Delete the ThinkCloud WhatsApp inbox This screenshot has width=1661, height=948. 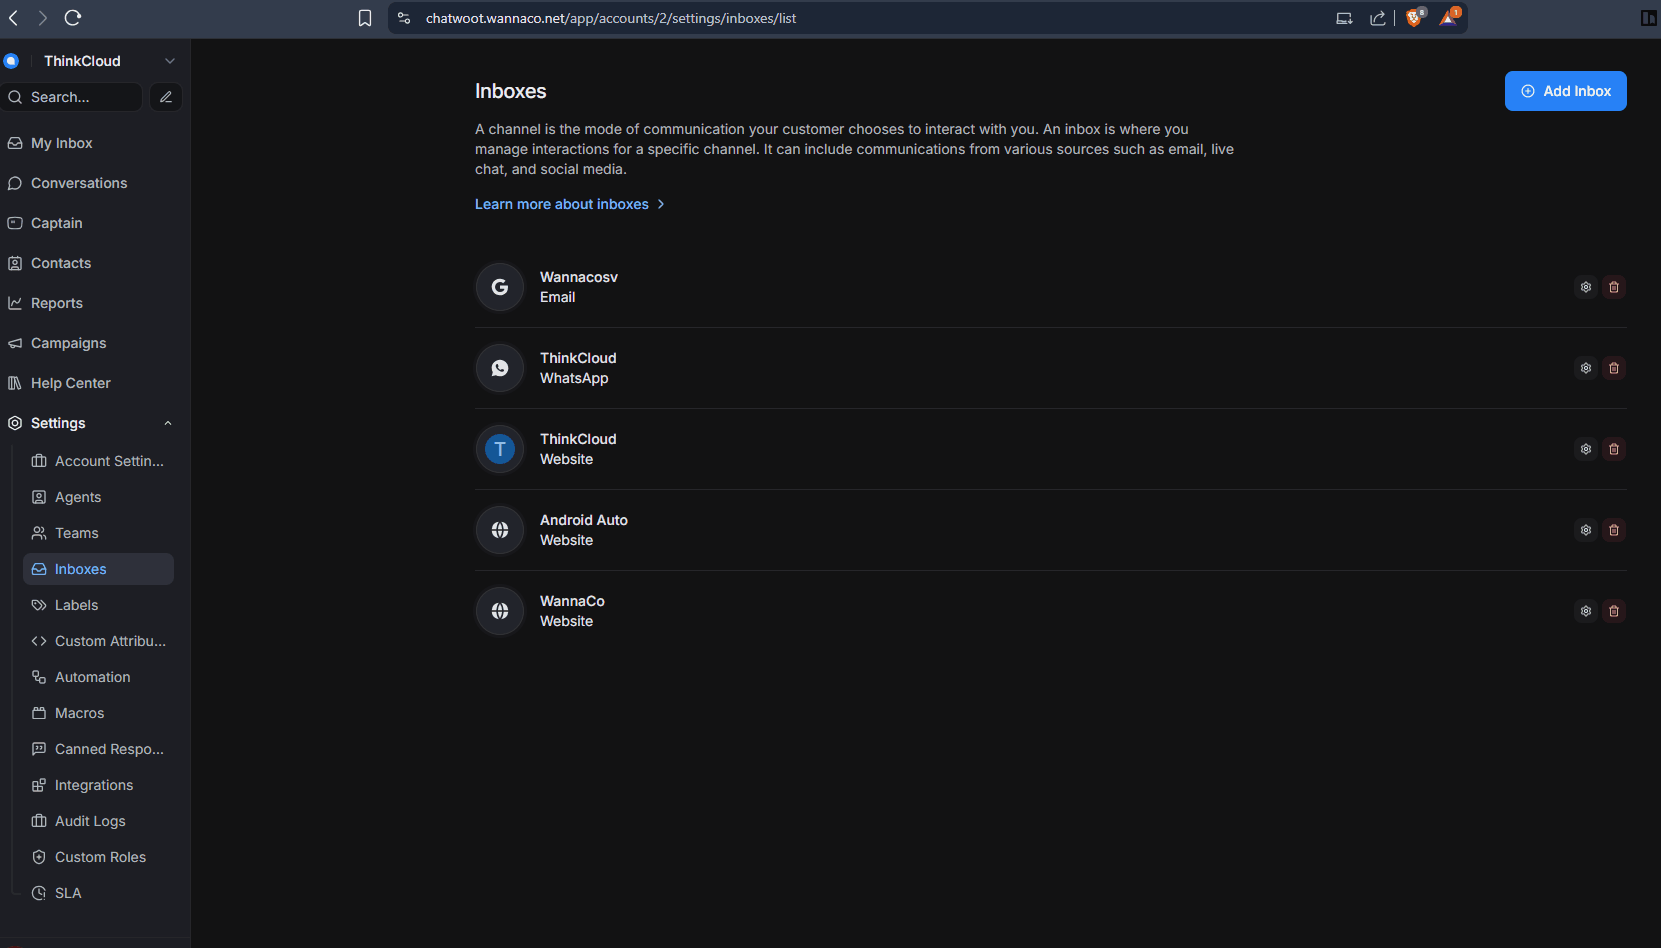coord(1614,368)
